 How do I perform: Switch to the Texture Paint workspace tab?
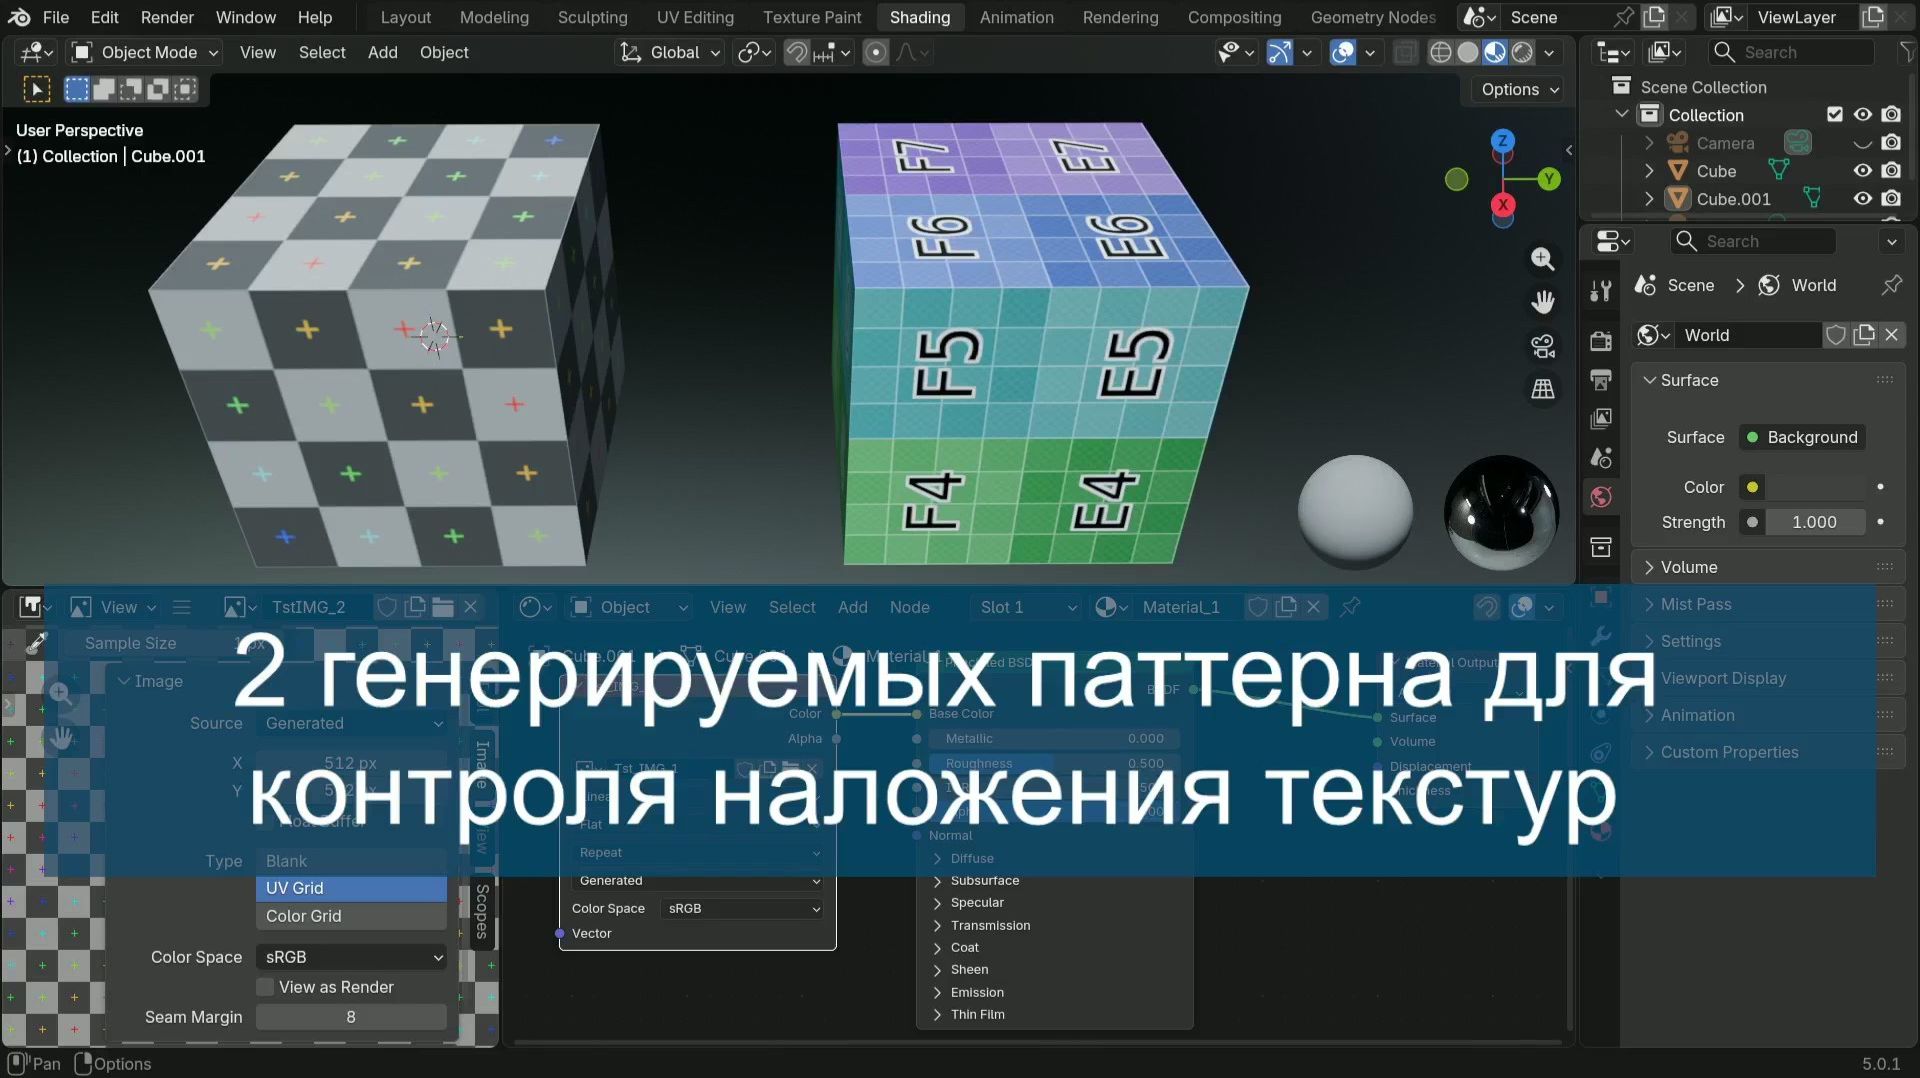812,17
